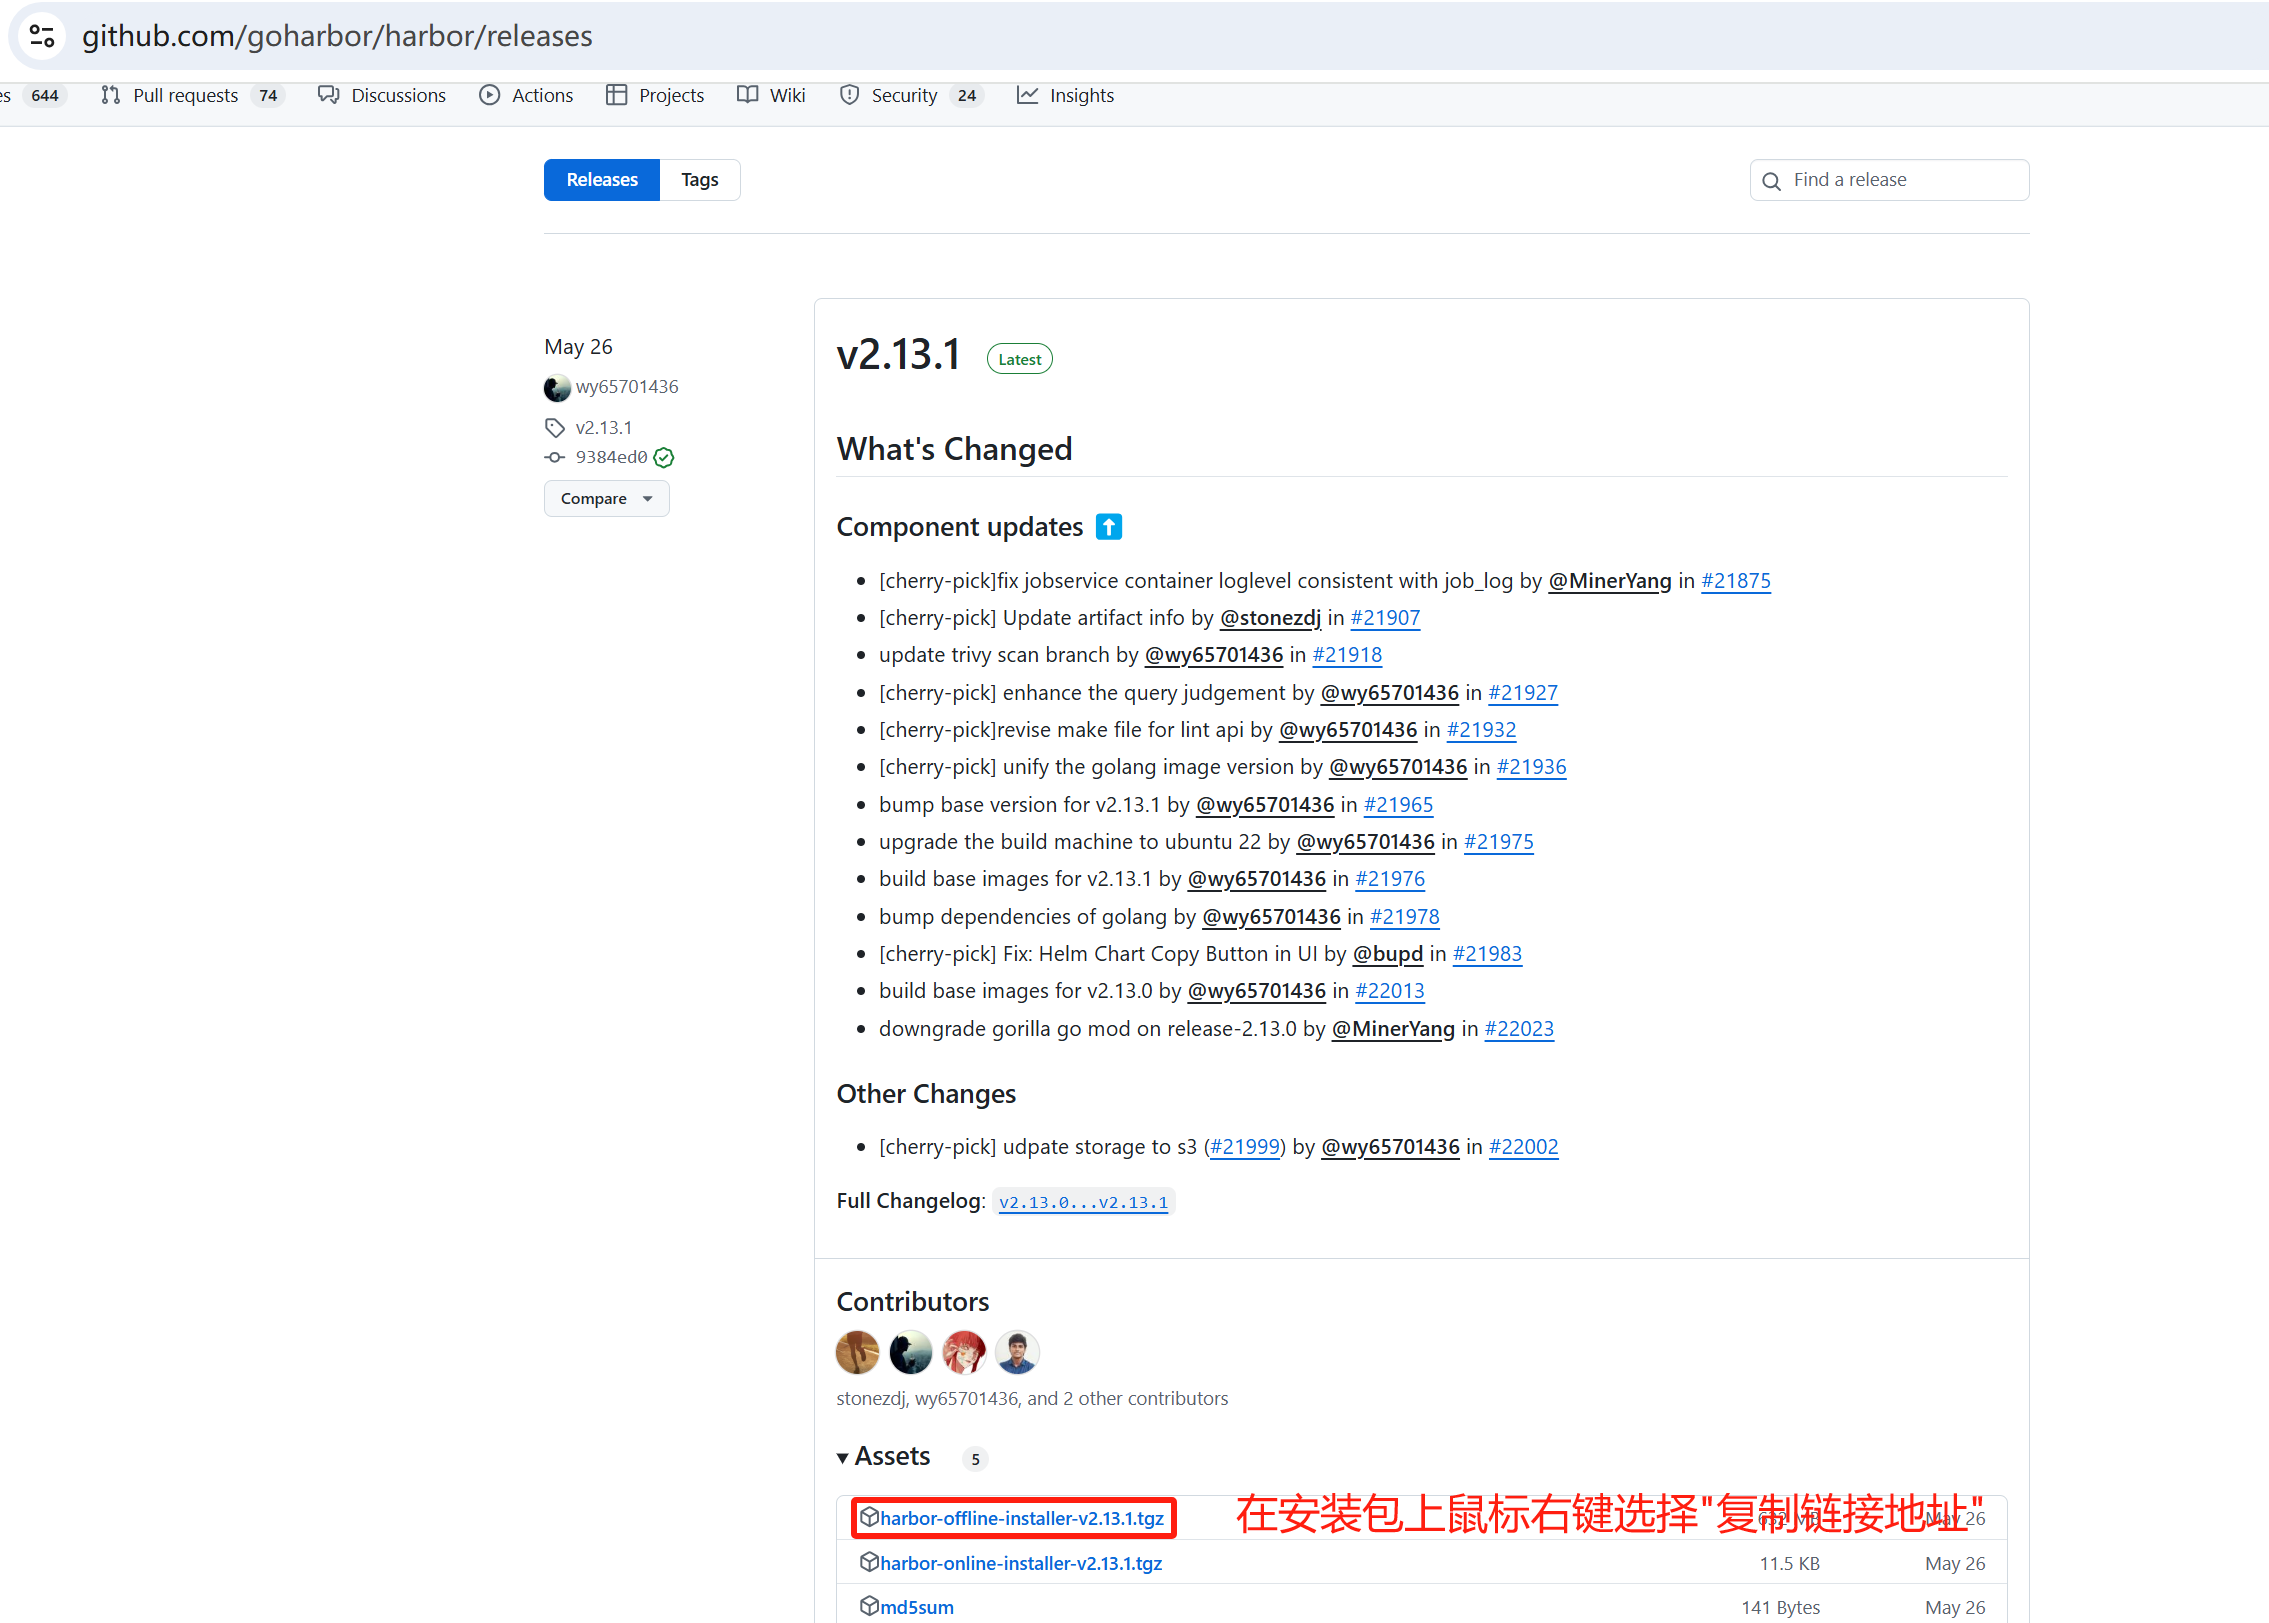Open the Wiki tab
This screenshot has width=2269, height=1623.
(x=771, y=95)
